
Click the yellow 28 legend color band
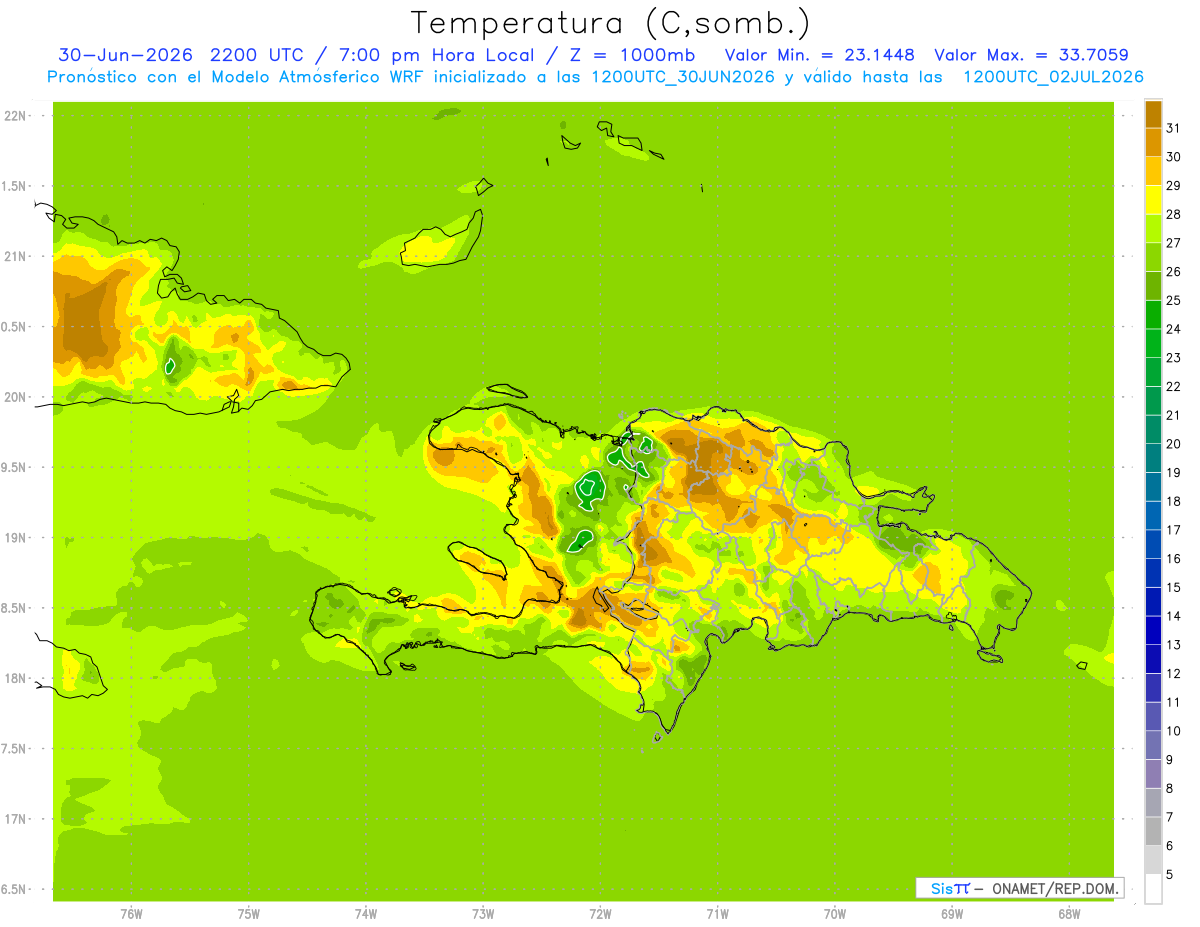pyautogui.click(x=1153, y=201)
